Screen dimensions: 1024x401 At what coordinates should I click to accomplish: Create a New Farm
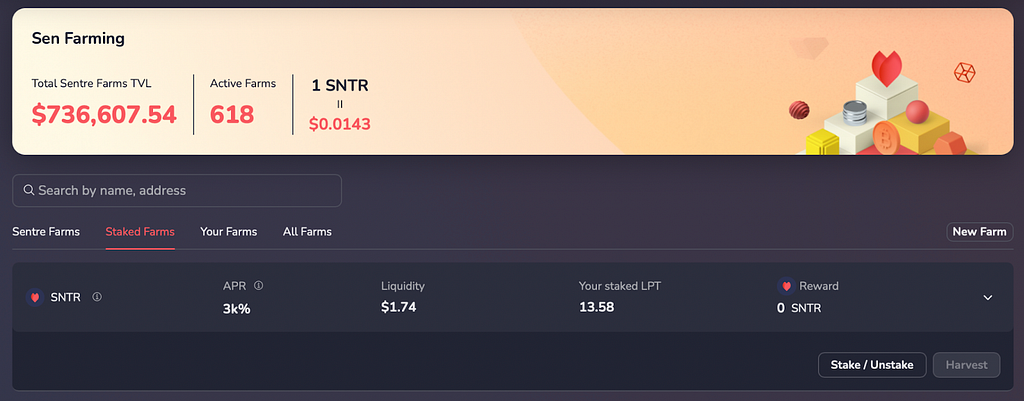coord(980,232)
